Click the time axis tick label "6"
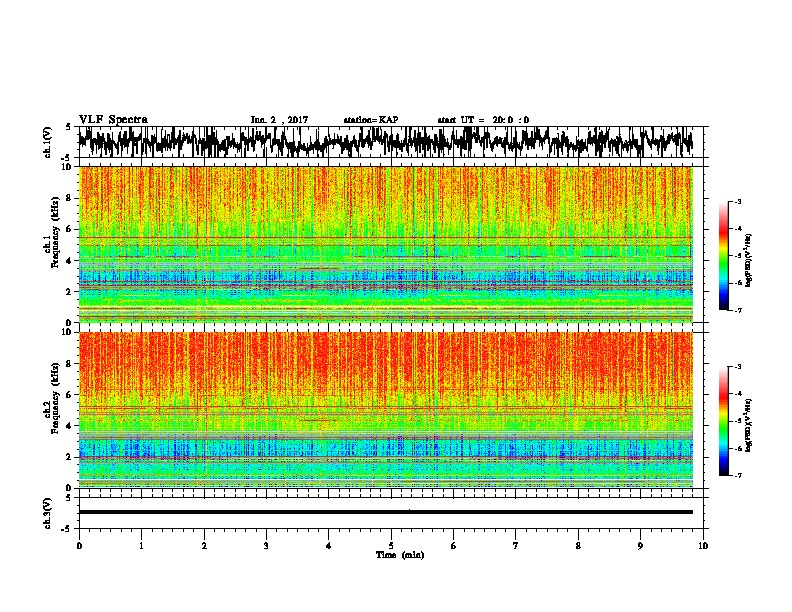 (454, 546)
